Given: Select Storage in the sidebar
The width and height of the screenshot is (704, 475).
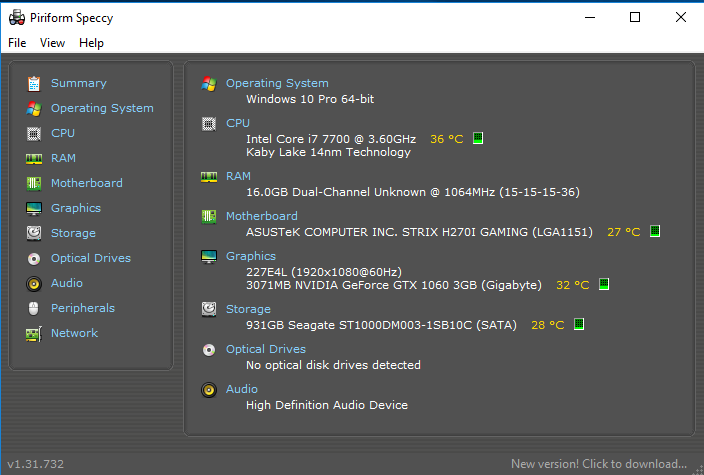Looking at the screenshot, I should [73, 233].
